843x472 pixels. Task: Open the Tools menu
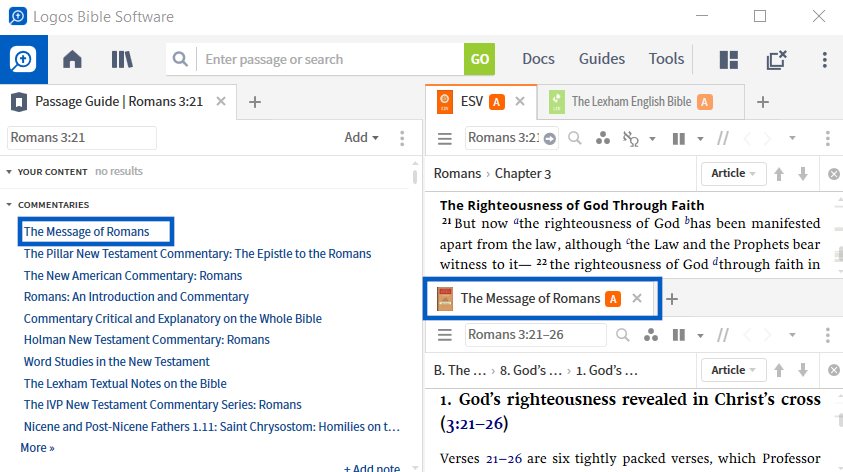(x=666, y=59)
